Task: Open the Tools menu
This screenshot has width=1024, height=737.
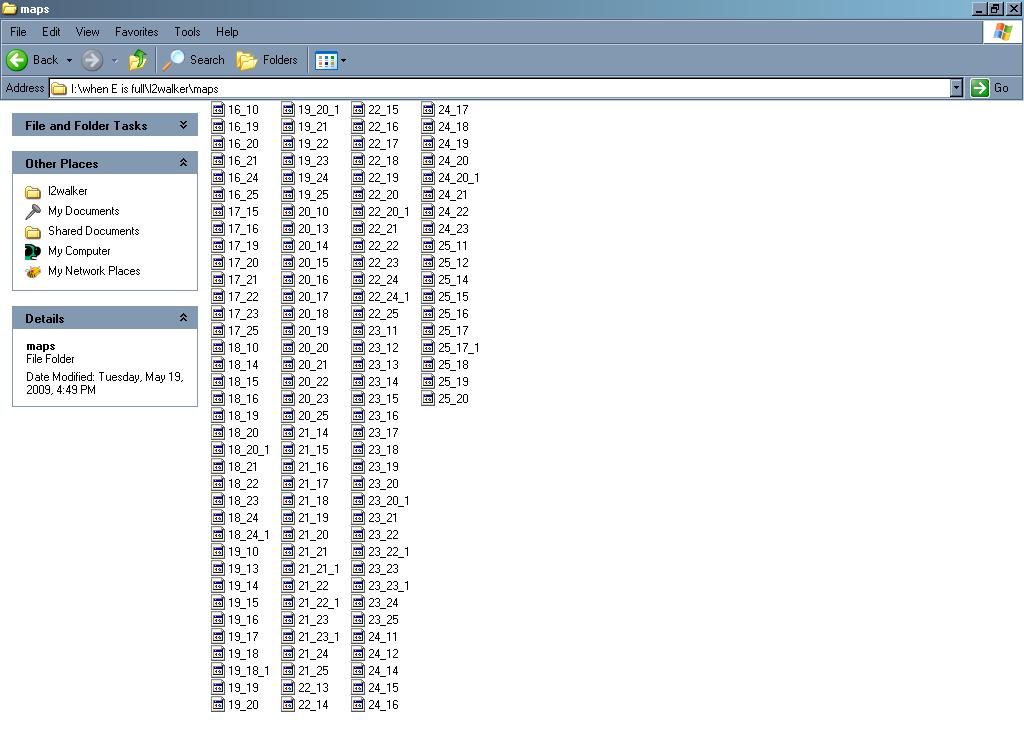Action: coord(187,31)
